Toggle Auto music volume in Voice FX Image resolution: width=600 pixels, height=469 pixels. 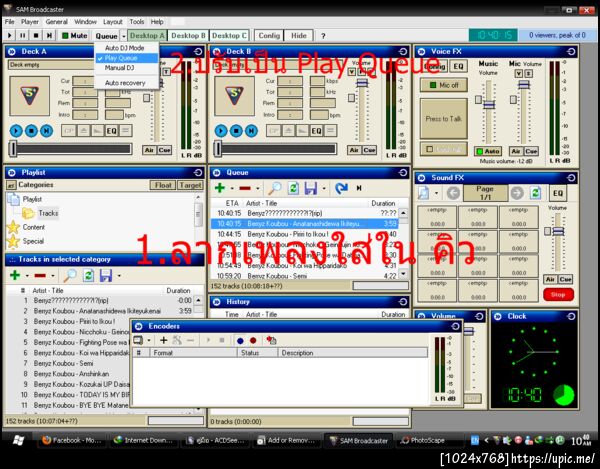[x=488, y=151]
